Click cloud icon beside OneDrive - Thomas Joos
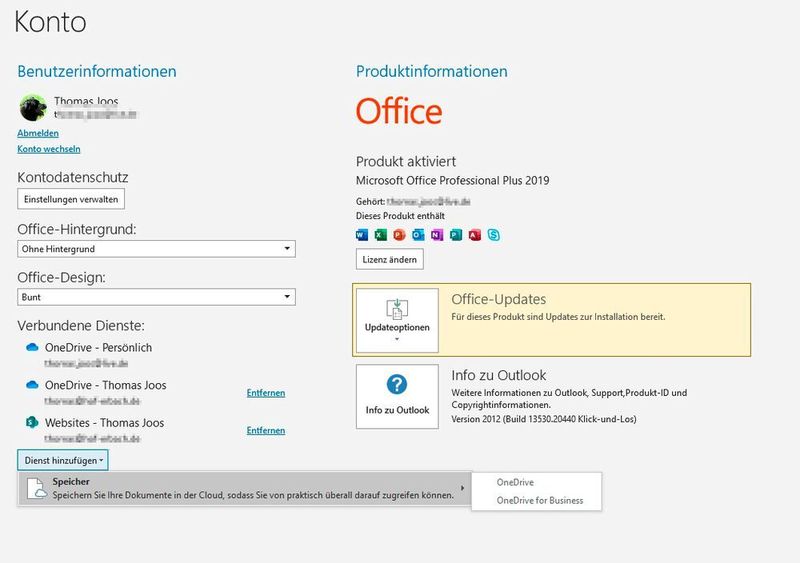Image resolution: width=800 pixels, height=563 pixels. [32, 385]
